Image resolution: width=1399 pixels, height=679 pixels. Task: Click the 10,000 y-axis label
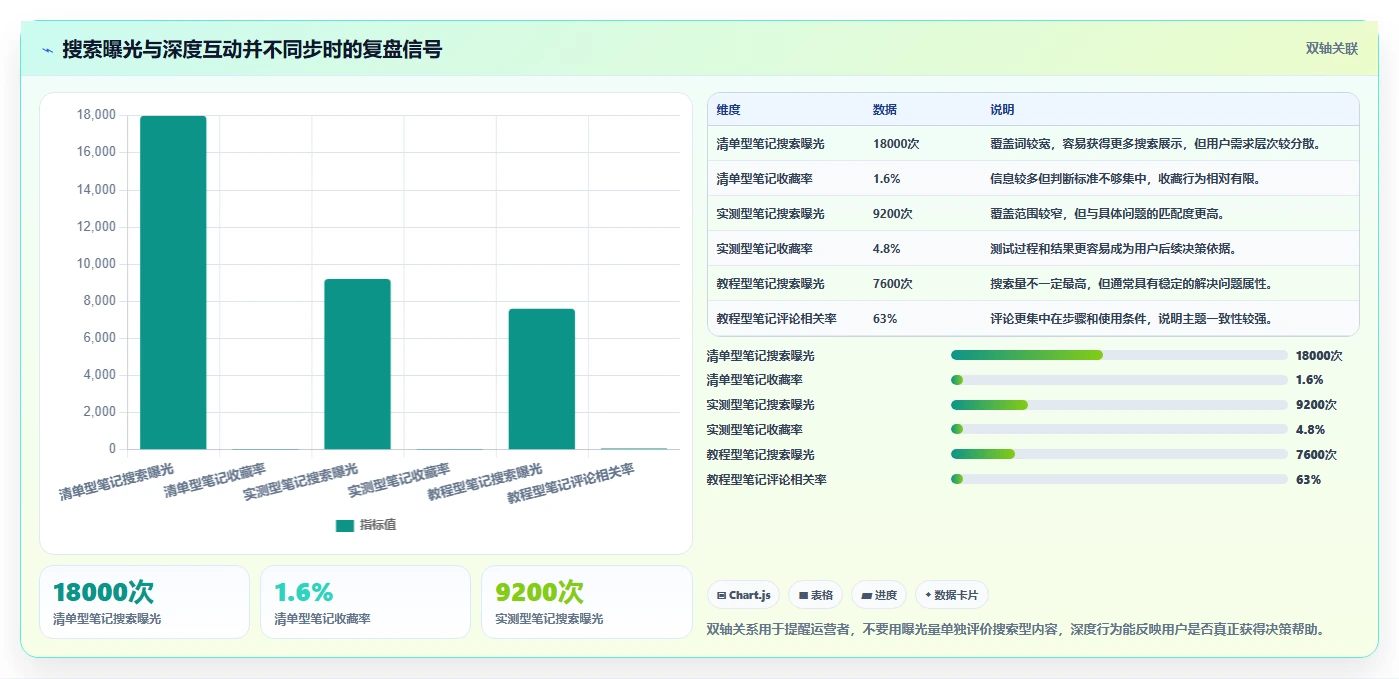(96, 264)
